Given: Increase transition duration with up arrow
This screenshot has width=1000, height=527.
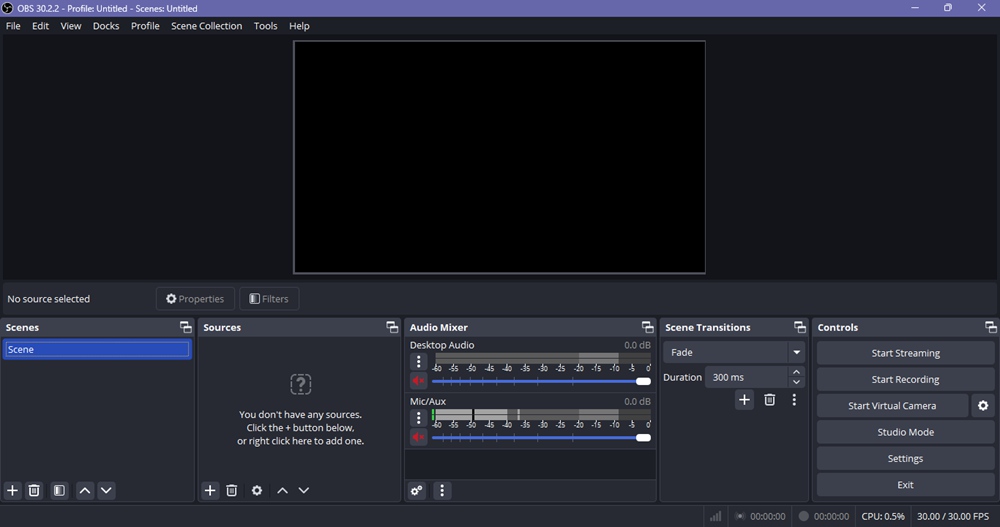Looking at the screenshot, I should tap(797, 372).
